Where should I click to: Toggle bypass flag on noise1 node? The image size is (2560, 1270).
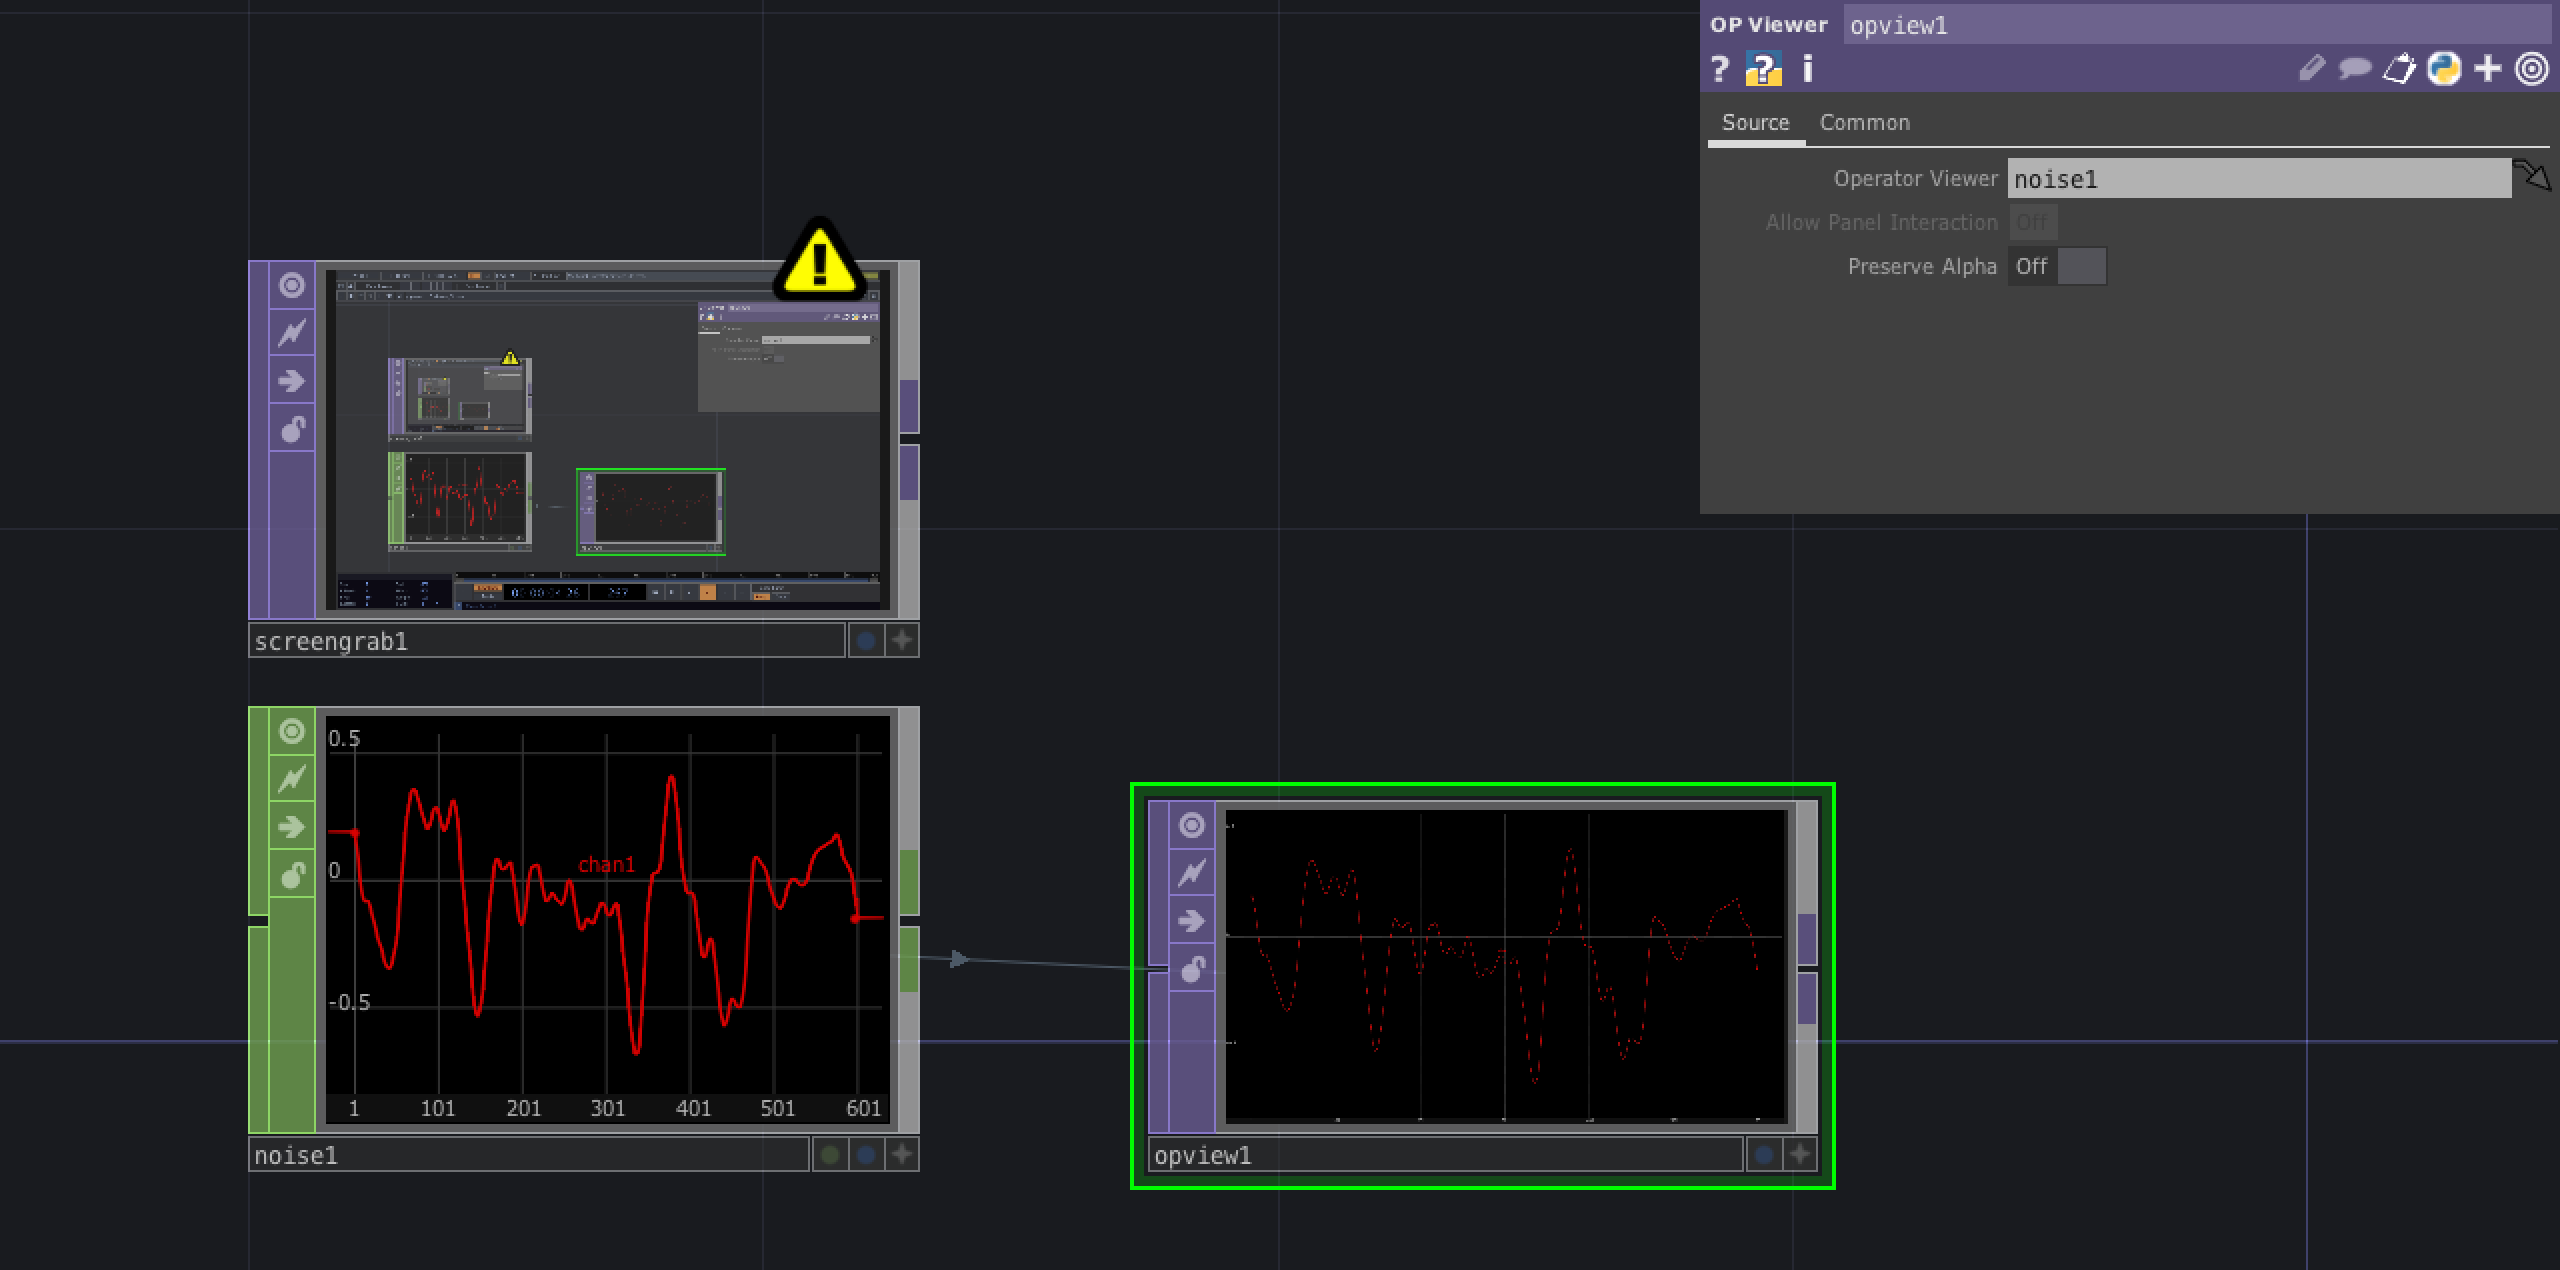292,779
